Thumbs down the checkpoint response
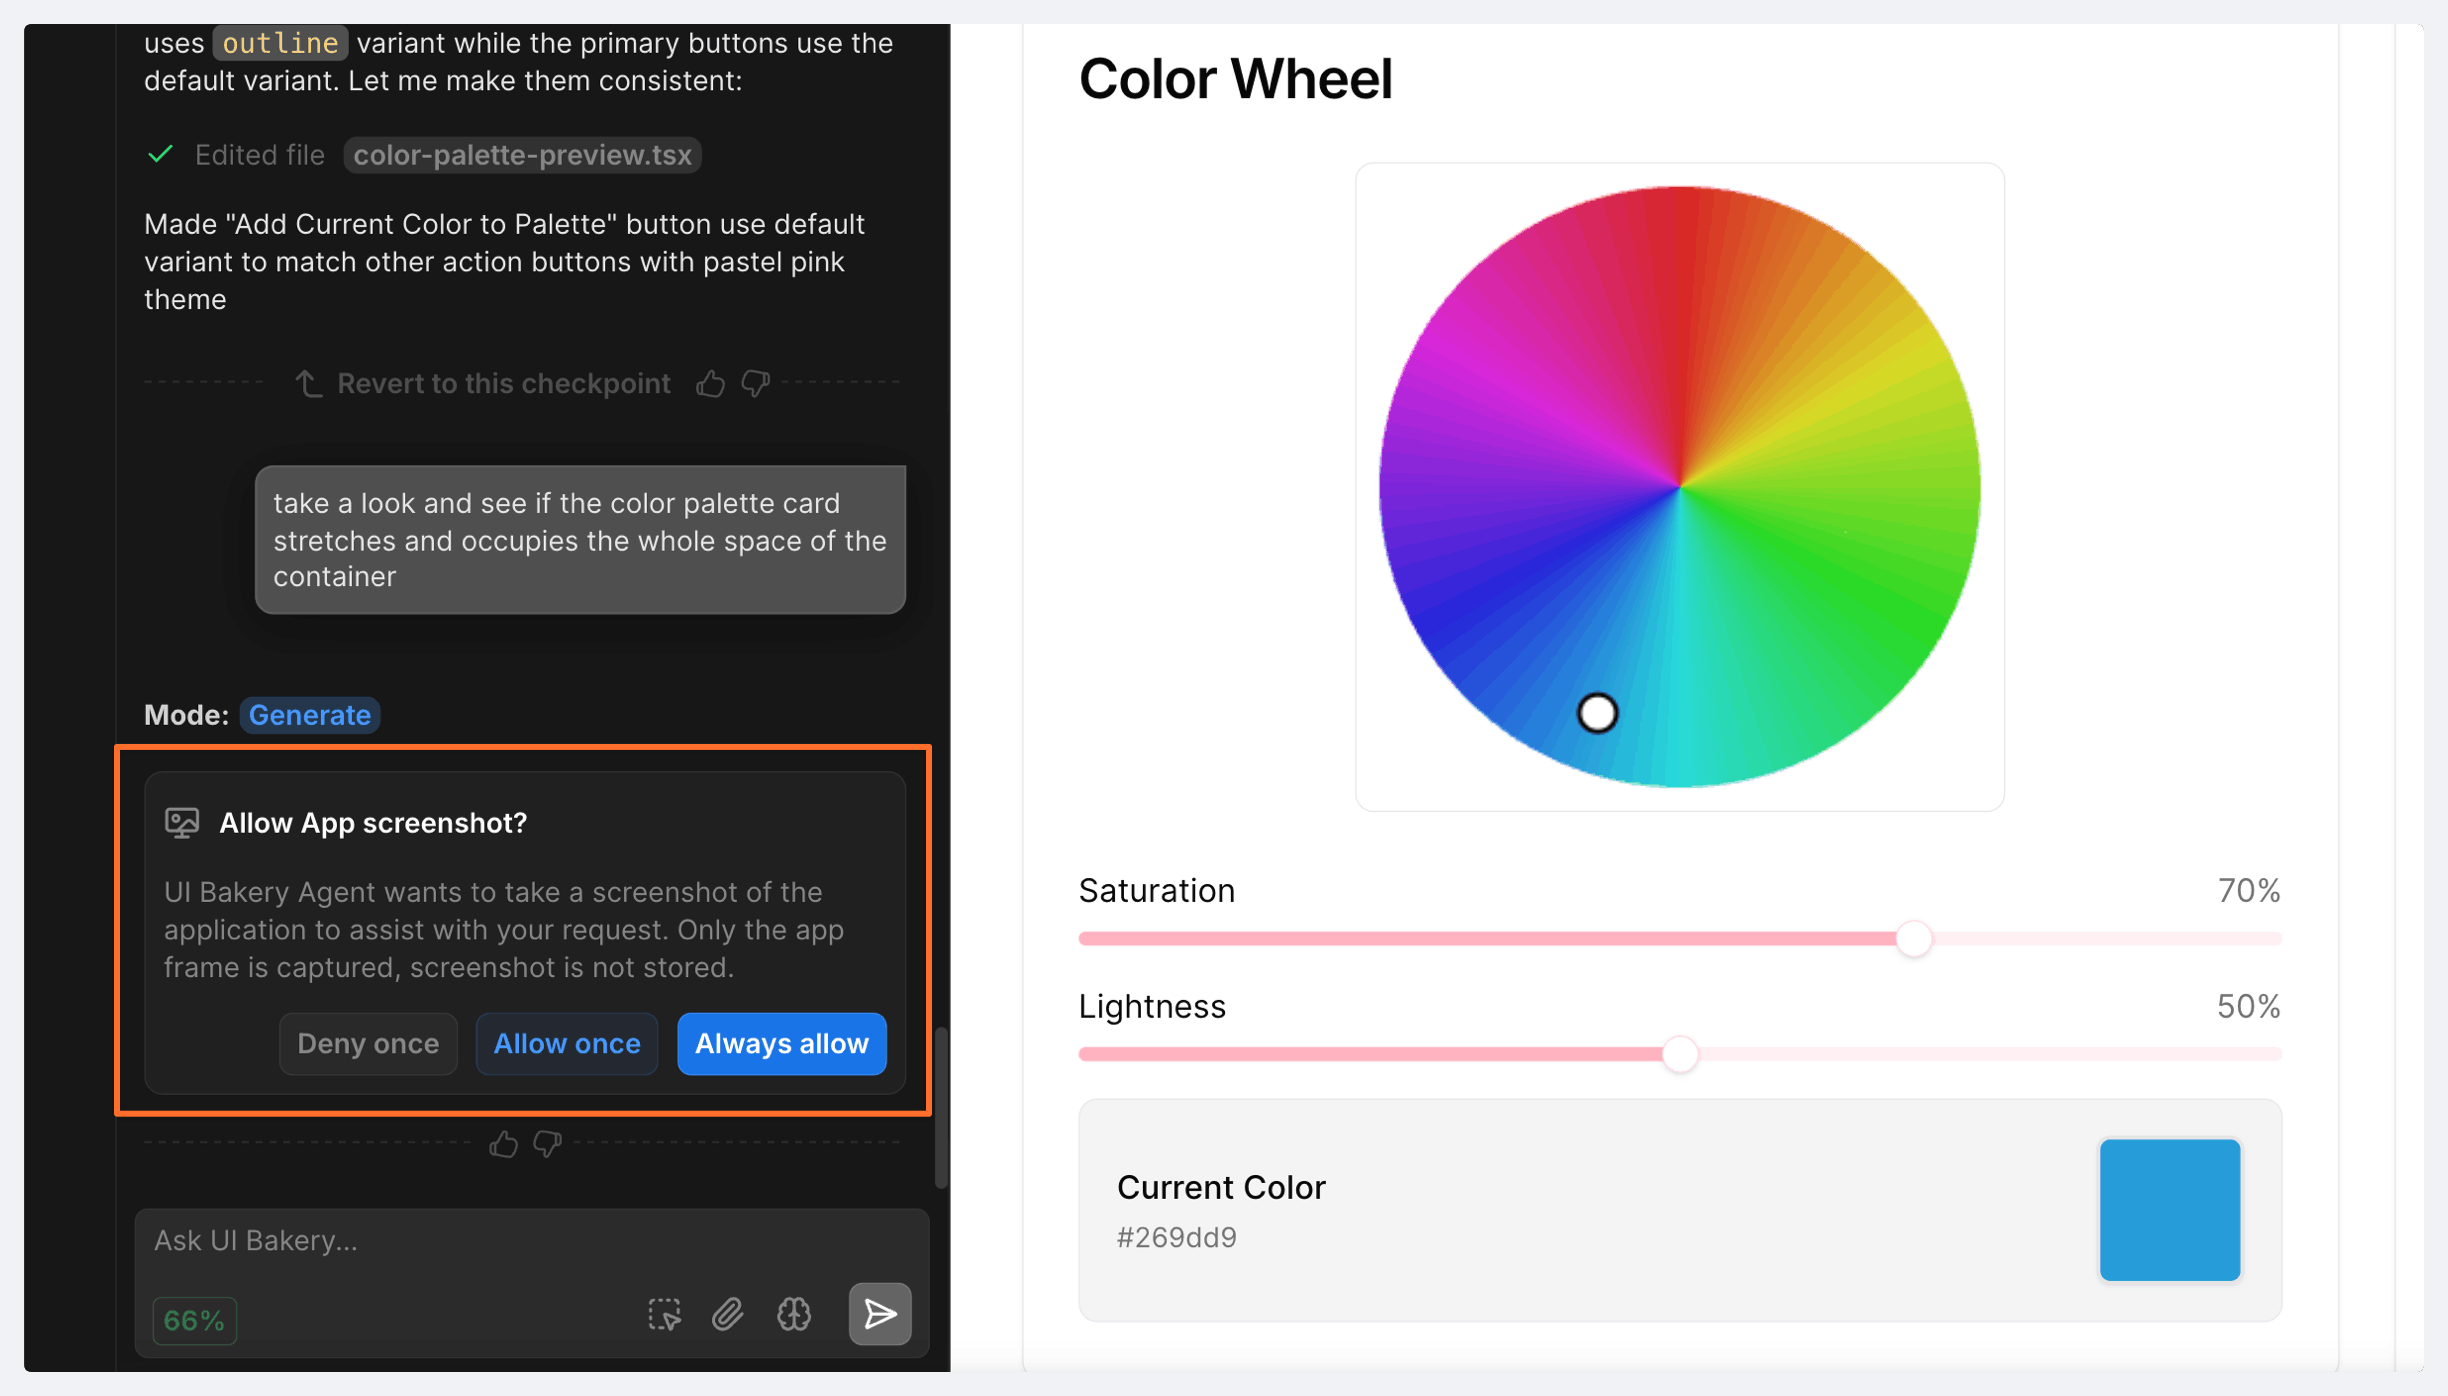The height and width of the screenshot is (1396, 2448). click(755, 384)
